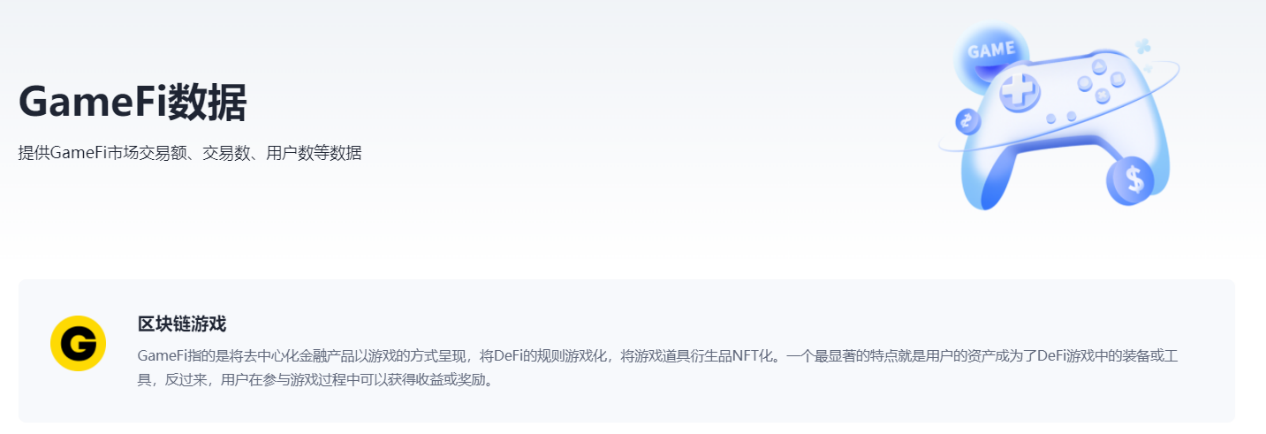The width and height of the screenshot is (1266, 434).
Task: Click the two small center dots on controller
Action: (x=1061, y=118)
